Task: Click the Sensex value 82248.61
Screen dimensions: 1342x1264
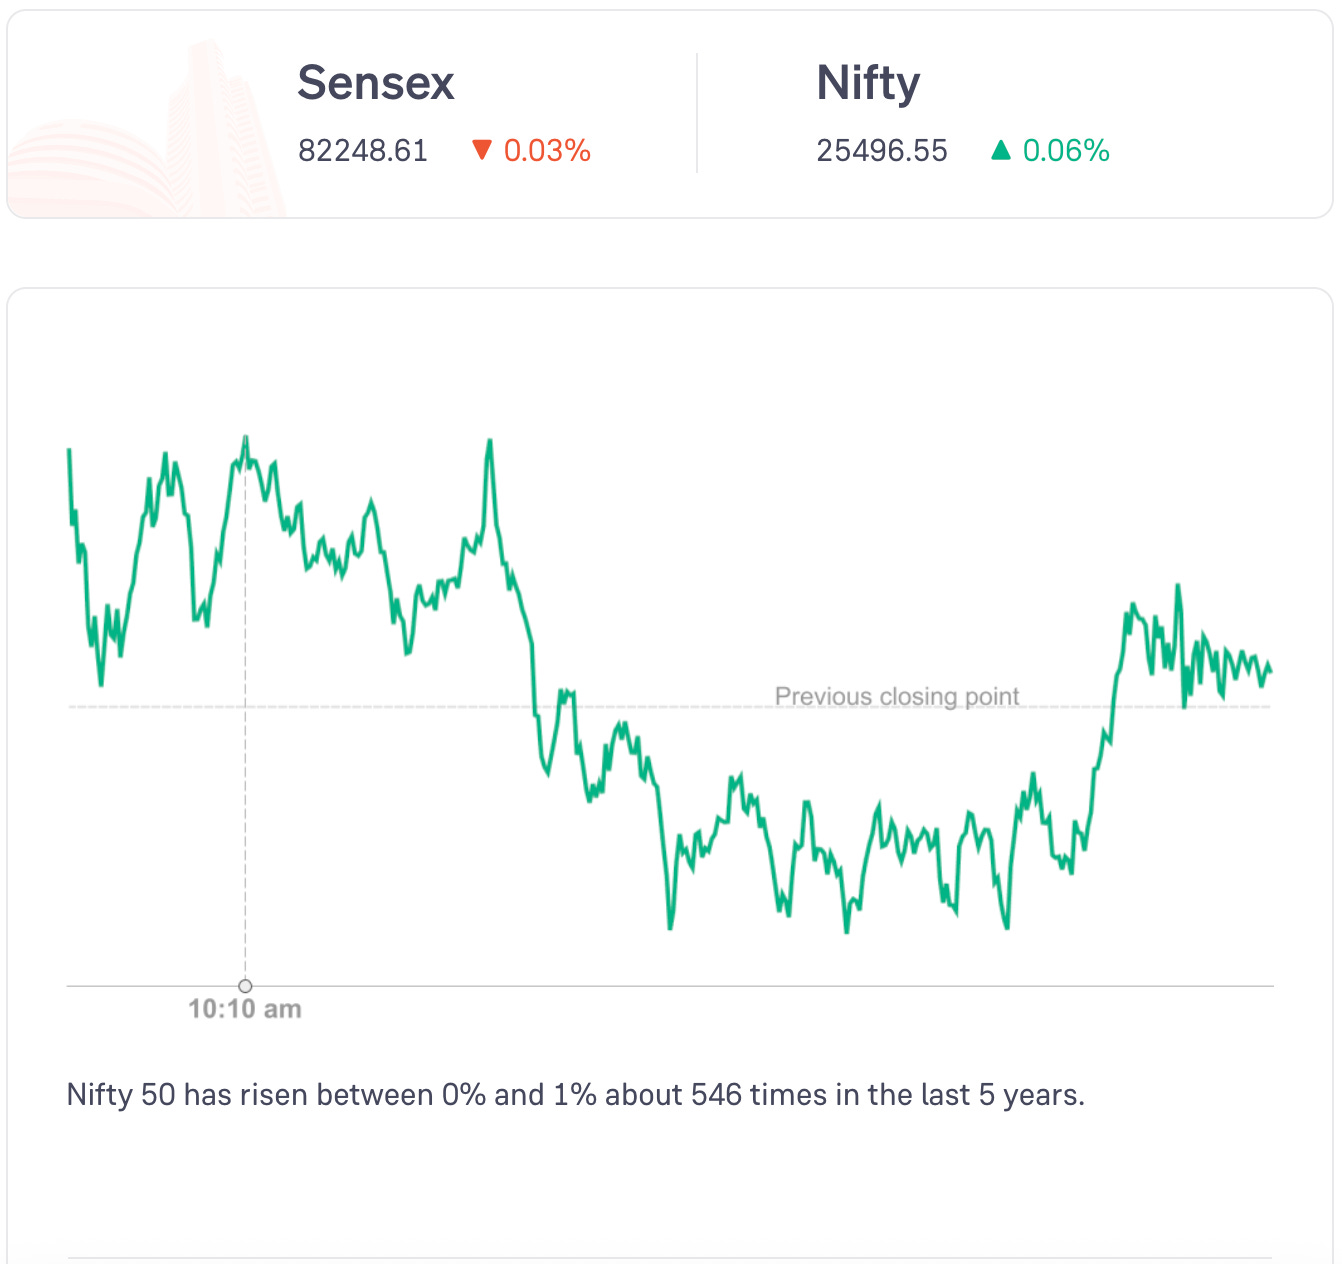Action: pyautogui.click(x=363, y=151)
